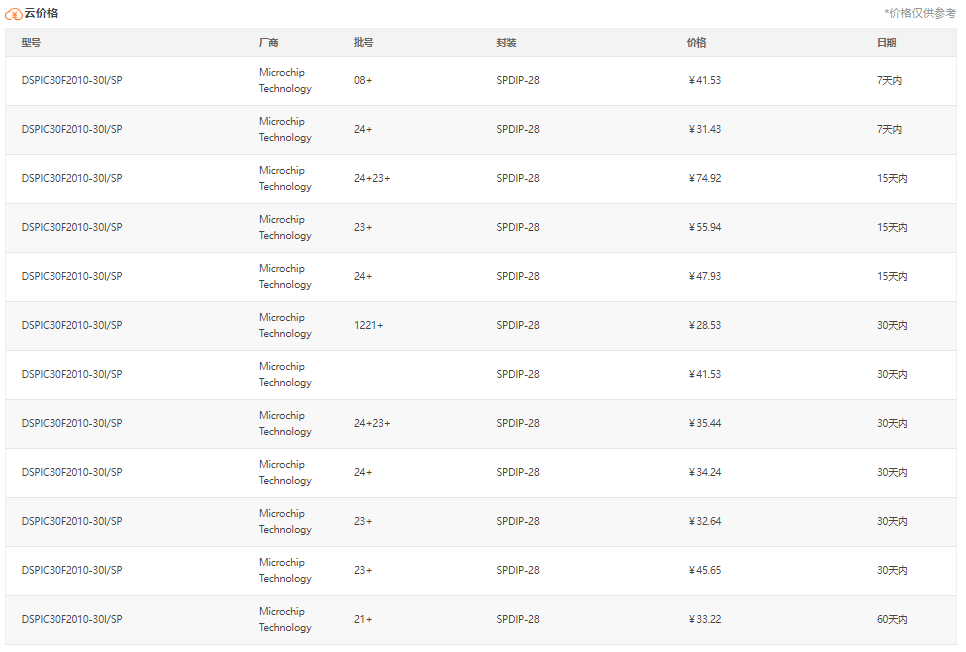Click the ¥28.53 price entry
The height and width of the screenshot is (652, 966).
tap(705, 325)
